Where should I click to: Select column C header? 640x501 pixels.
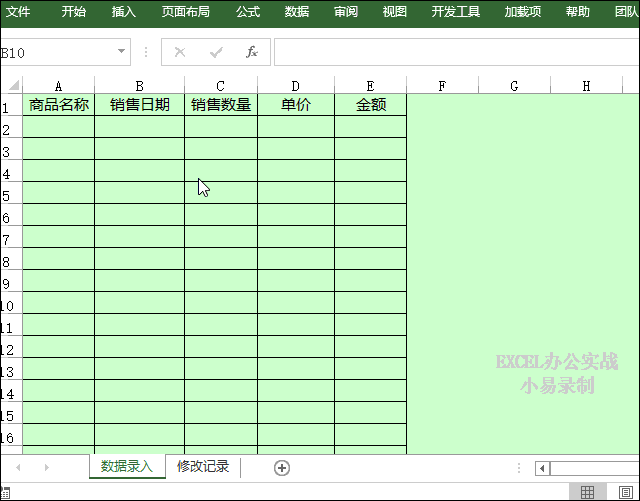pyautogui.click(x=220, y=86)
